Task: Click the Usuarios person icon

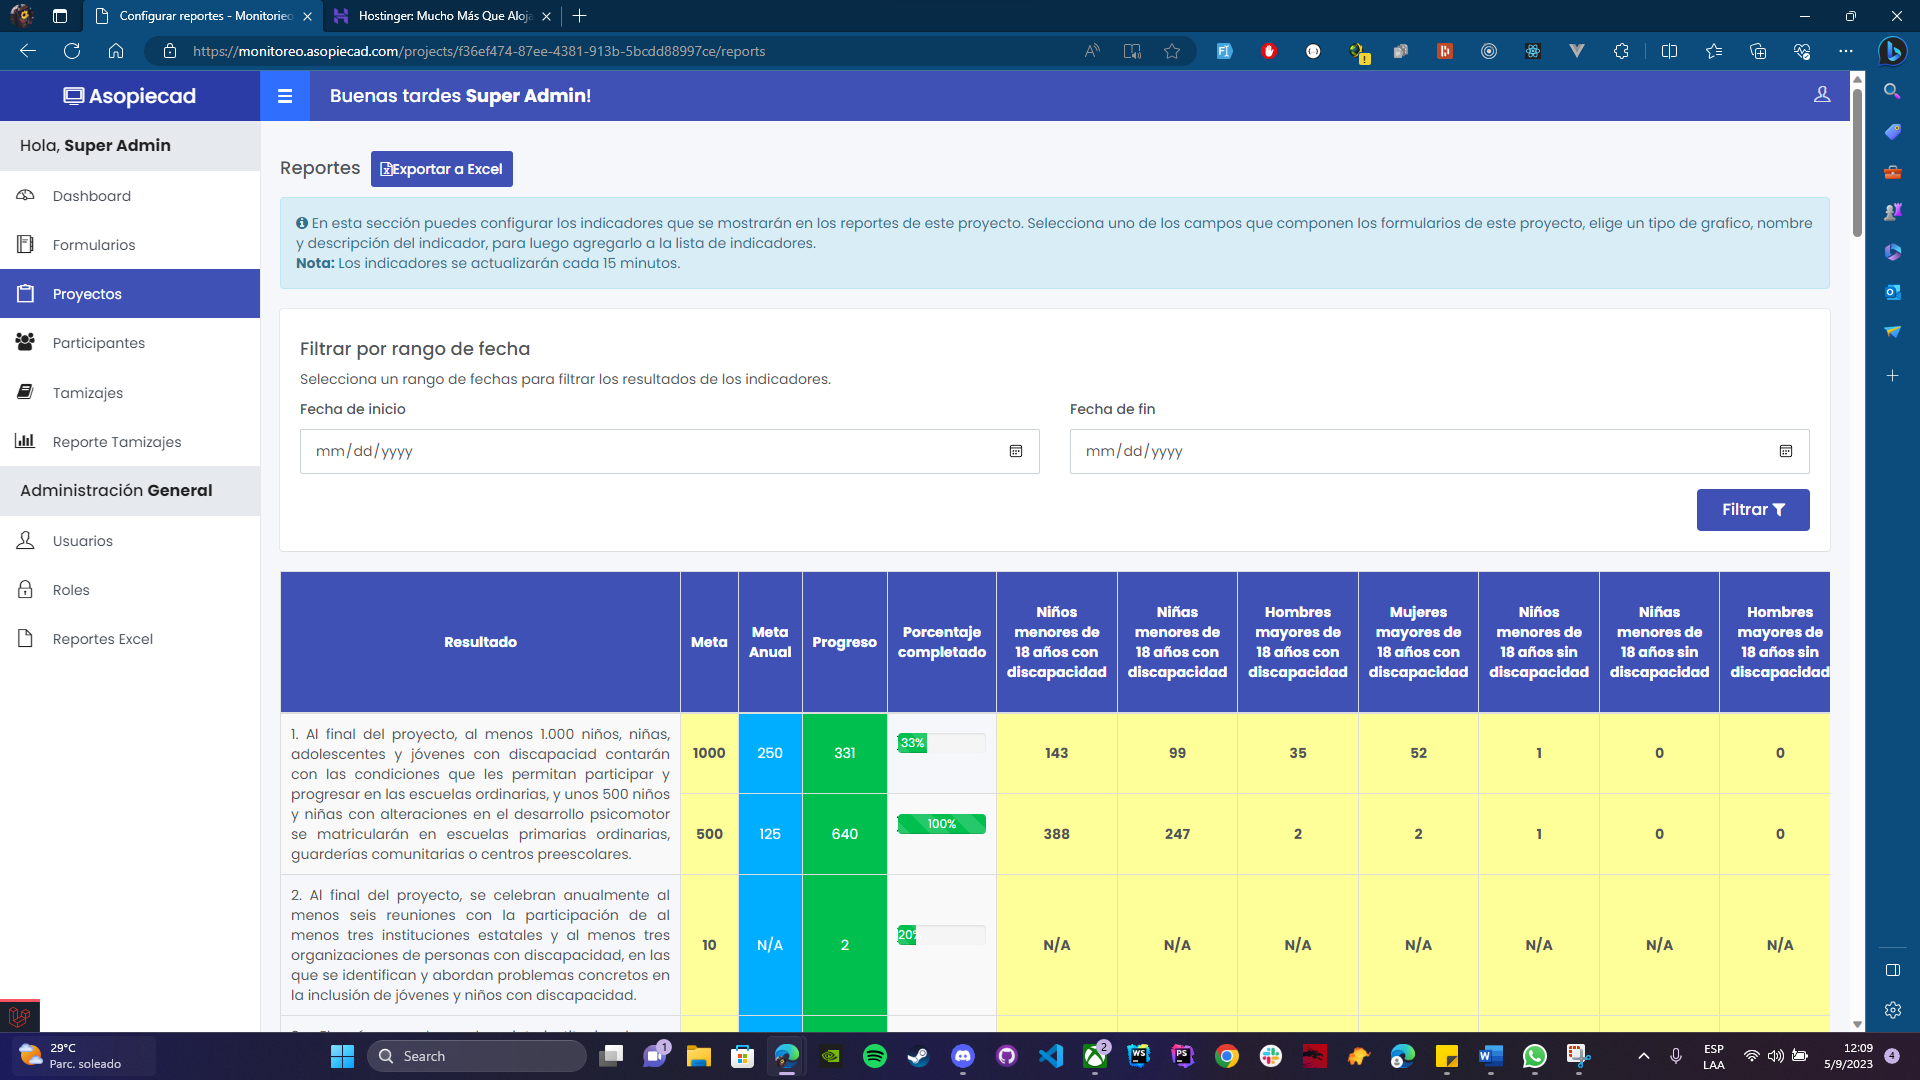Action: 26,541
